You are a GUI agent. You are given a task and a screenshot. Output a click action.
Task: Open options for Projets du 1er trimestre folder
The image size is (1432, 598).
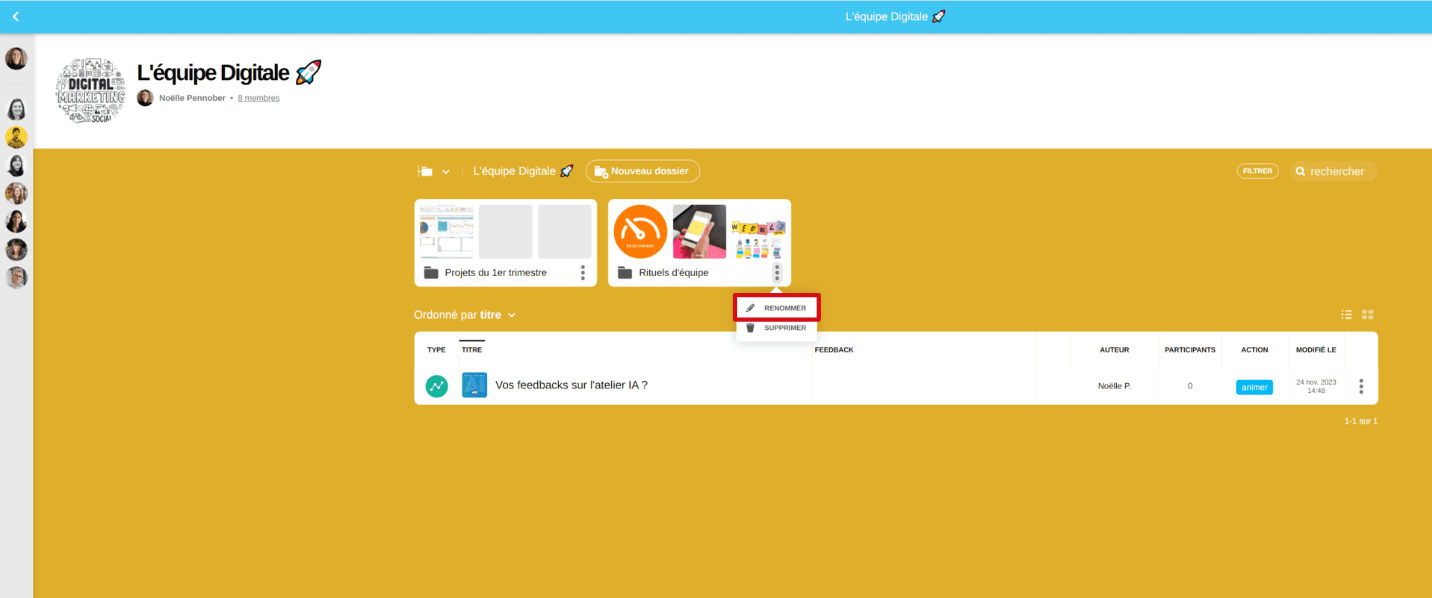583,272
